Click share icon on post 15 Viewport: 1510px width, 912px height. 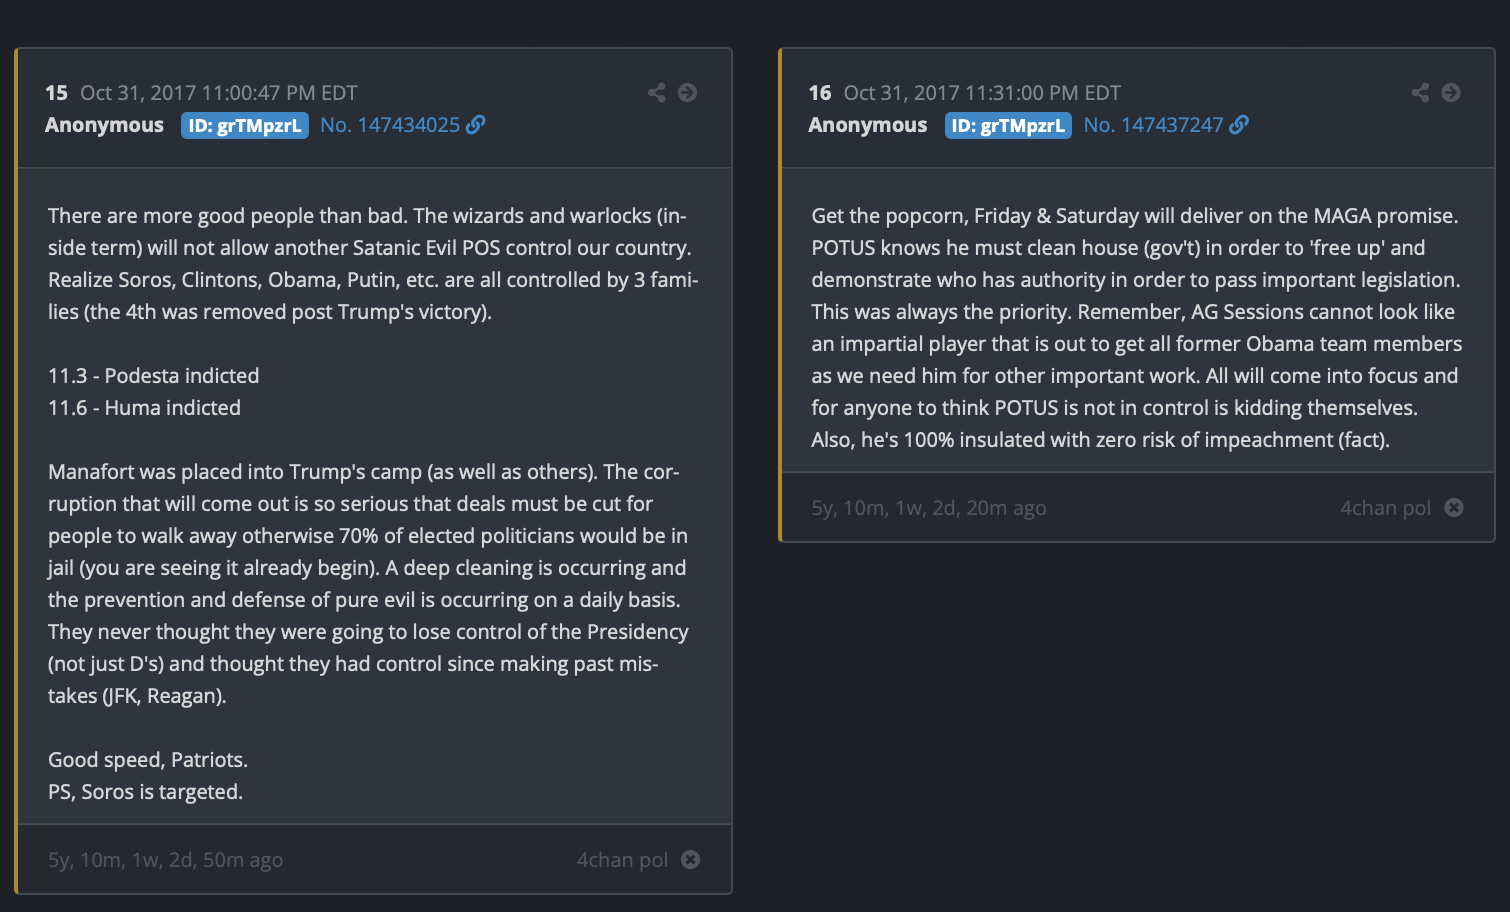(x=656, y=92)
